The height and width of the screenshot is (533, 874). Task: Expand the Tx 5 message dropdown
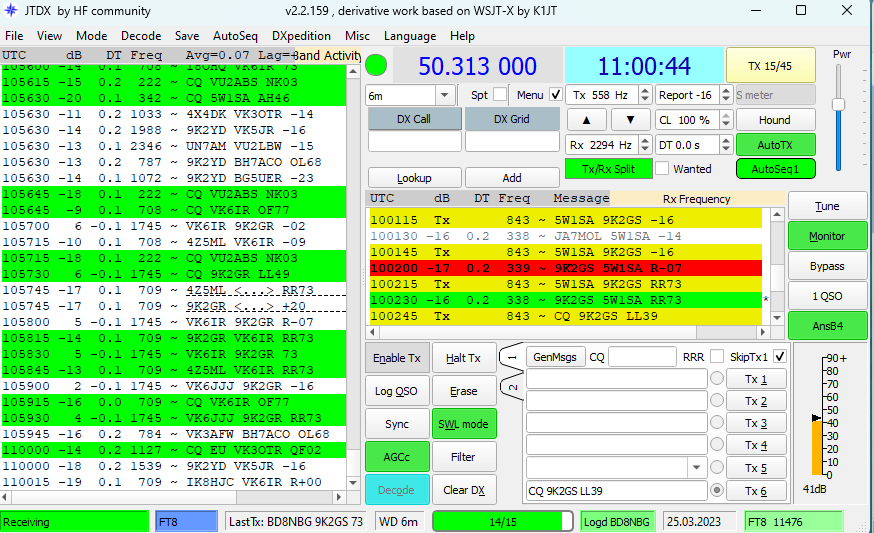coord(696,467)
